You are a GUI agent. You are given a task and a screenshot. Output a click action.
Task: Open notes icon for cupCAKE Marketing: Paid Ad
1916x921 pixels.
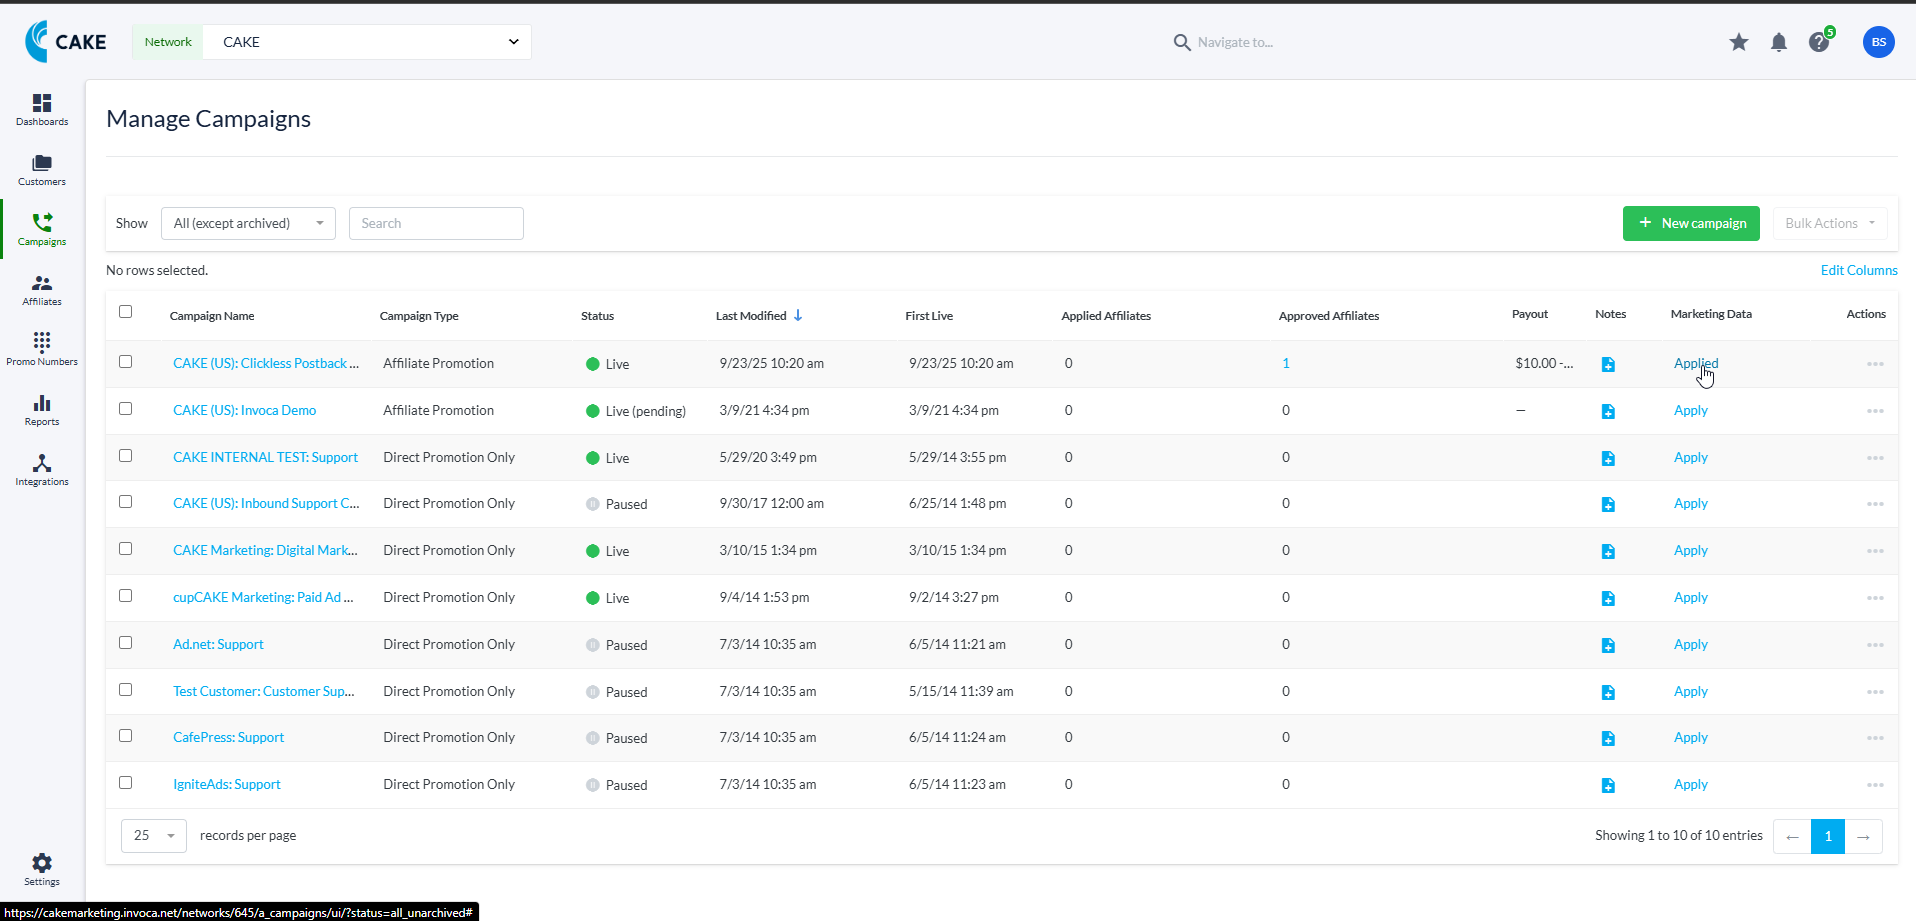(1608, 599)
